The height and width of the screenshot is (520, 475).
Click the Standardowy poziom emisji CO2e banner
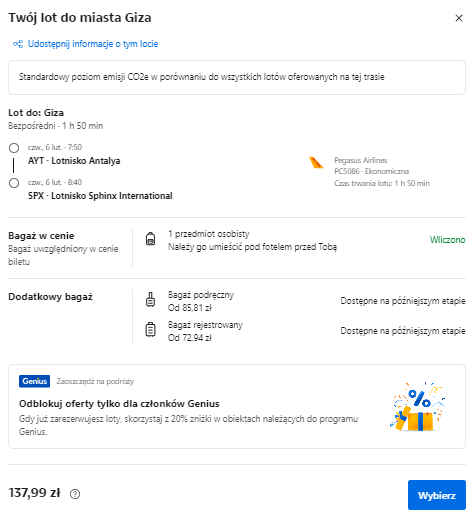(237, 77)
